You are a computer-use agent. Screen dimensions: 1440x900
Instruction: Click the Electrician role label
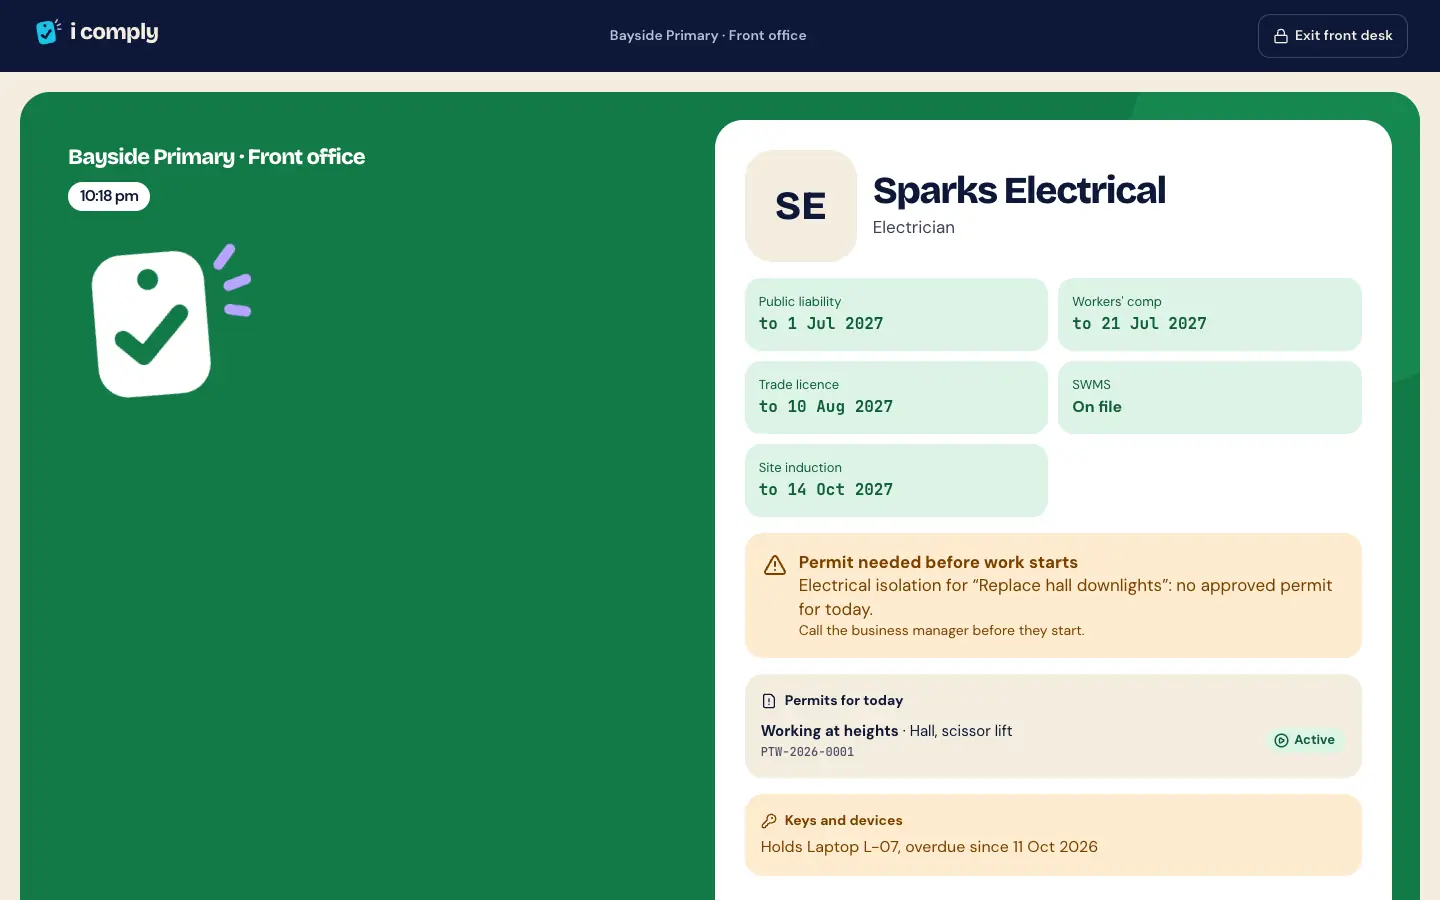point(914,227)
